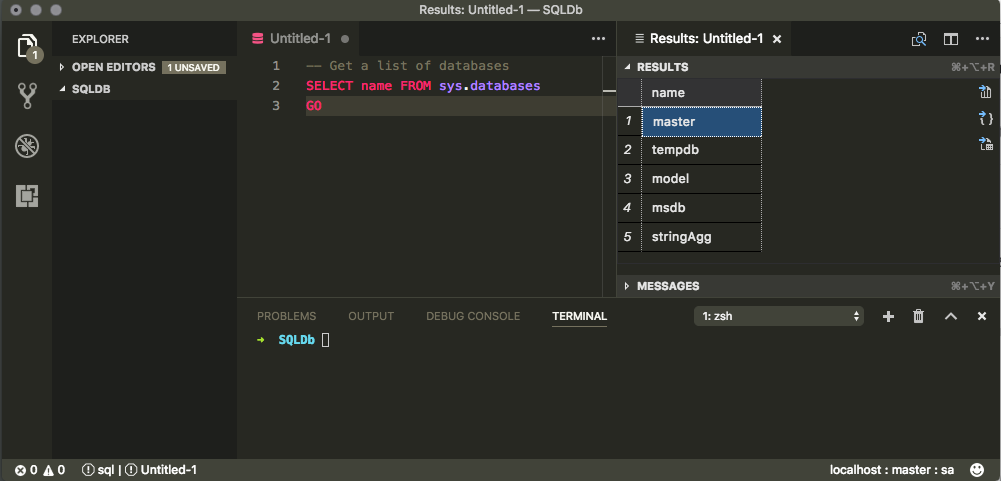Save results as Excel icon
This screenshot has height=481, width=1001.
[986, 144]
